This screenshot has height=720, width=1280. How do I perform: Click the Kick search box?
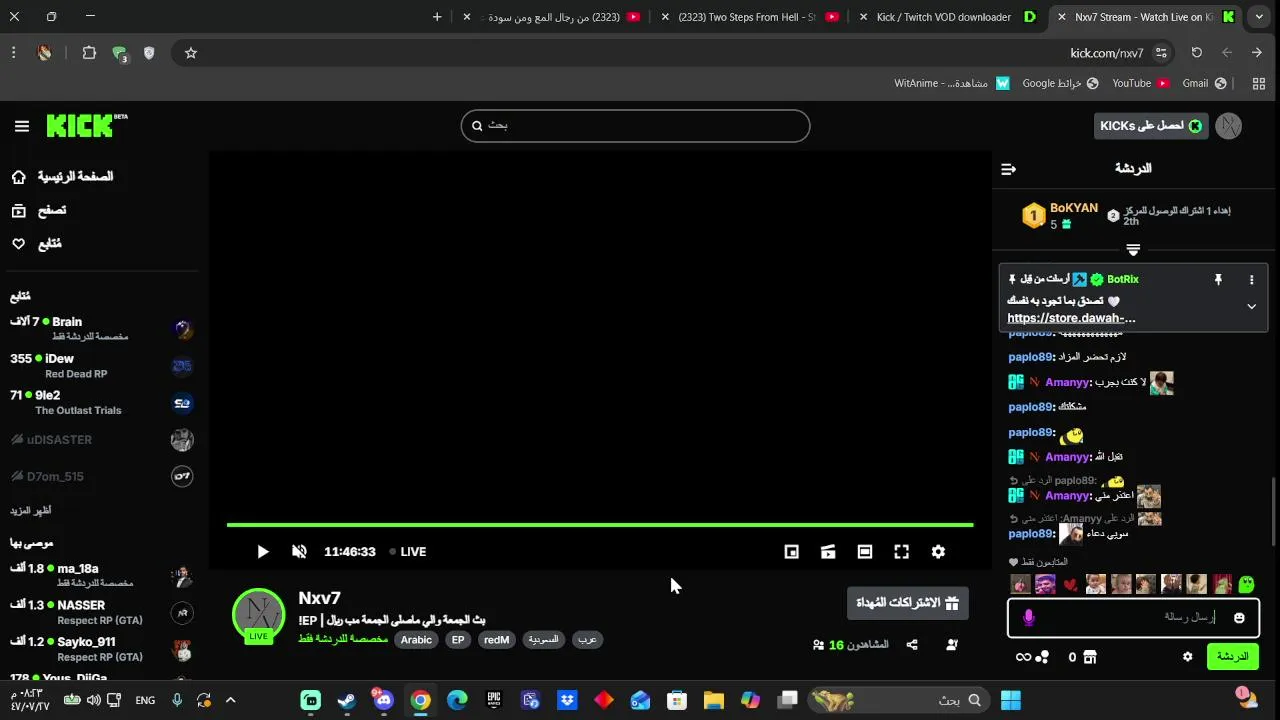[x=635, y=126]
